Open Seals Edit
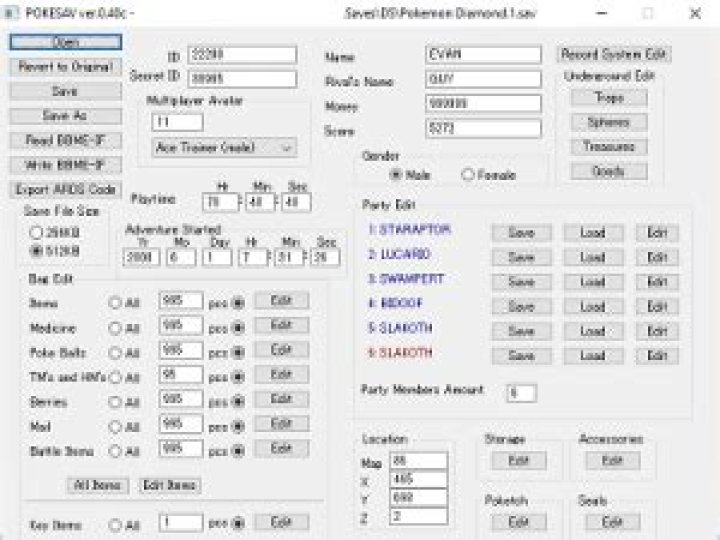 coord(613,522)
